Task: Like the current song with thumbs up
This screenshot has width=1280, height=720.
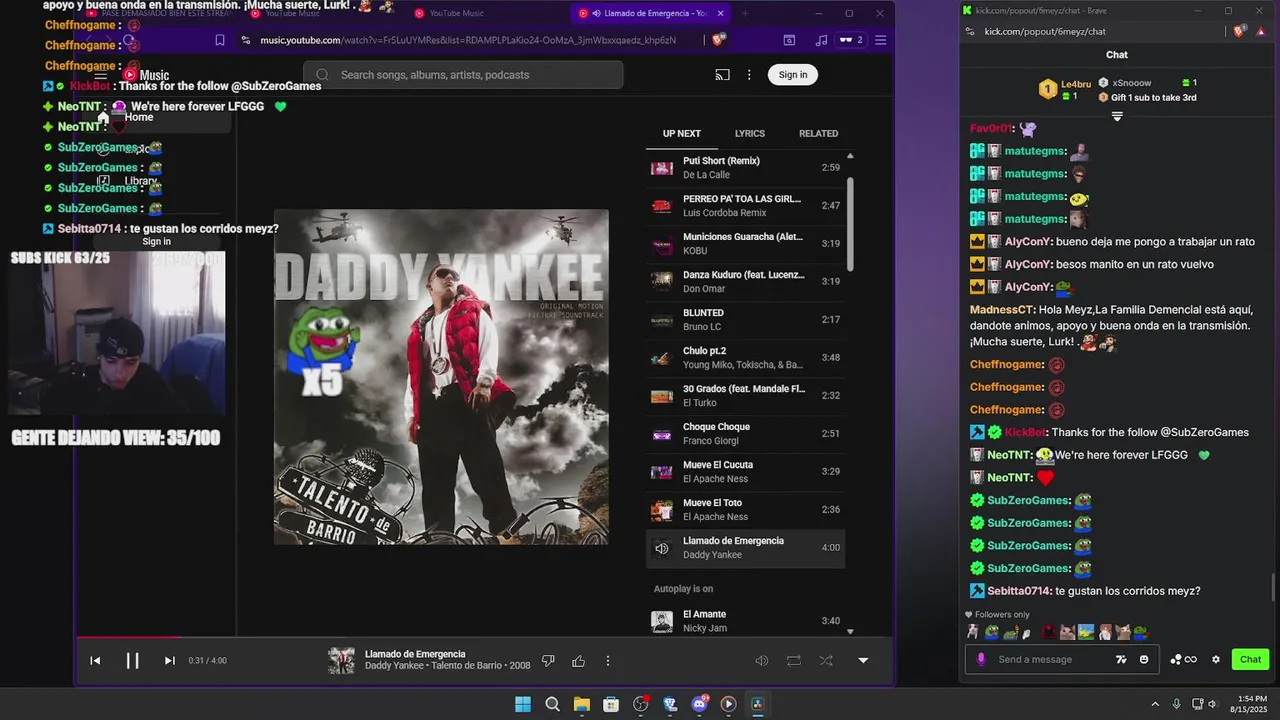Action: coord(578,661)
